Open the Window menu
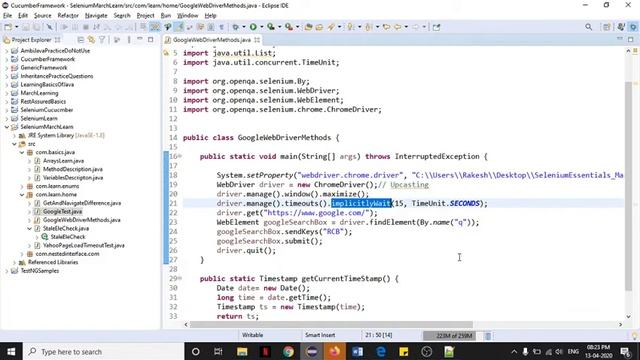 tap(187, 16)
